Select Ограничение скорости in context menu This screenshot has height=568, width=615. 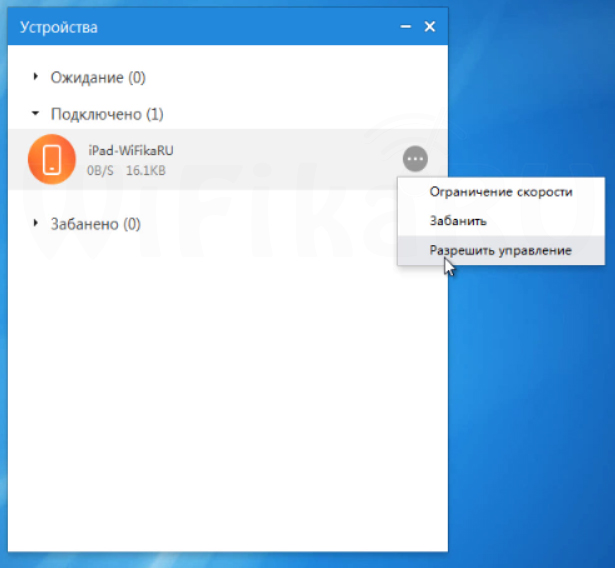click(500, 192)
